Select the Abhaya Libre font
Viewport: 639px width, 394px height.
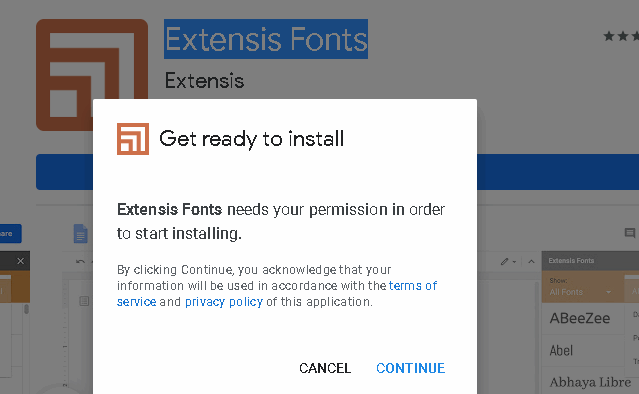point(590,382)
